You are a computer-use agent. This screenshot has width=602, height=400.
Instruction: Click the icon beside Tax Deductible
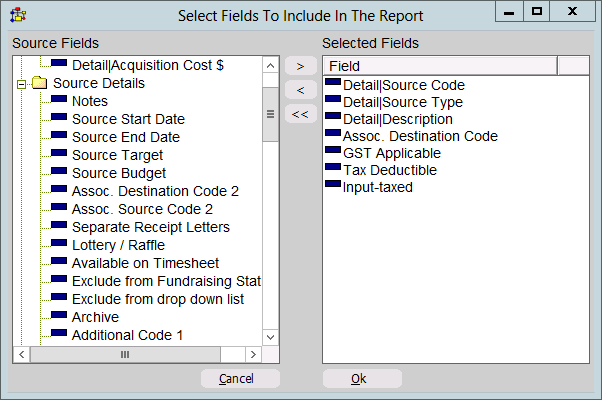[x=333, y=167]
